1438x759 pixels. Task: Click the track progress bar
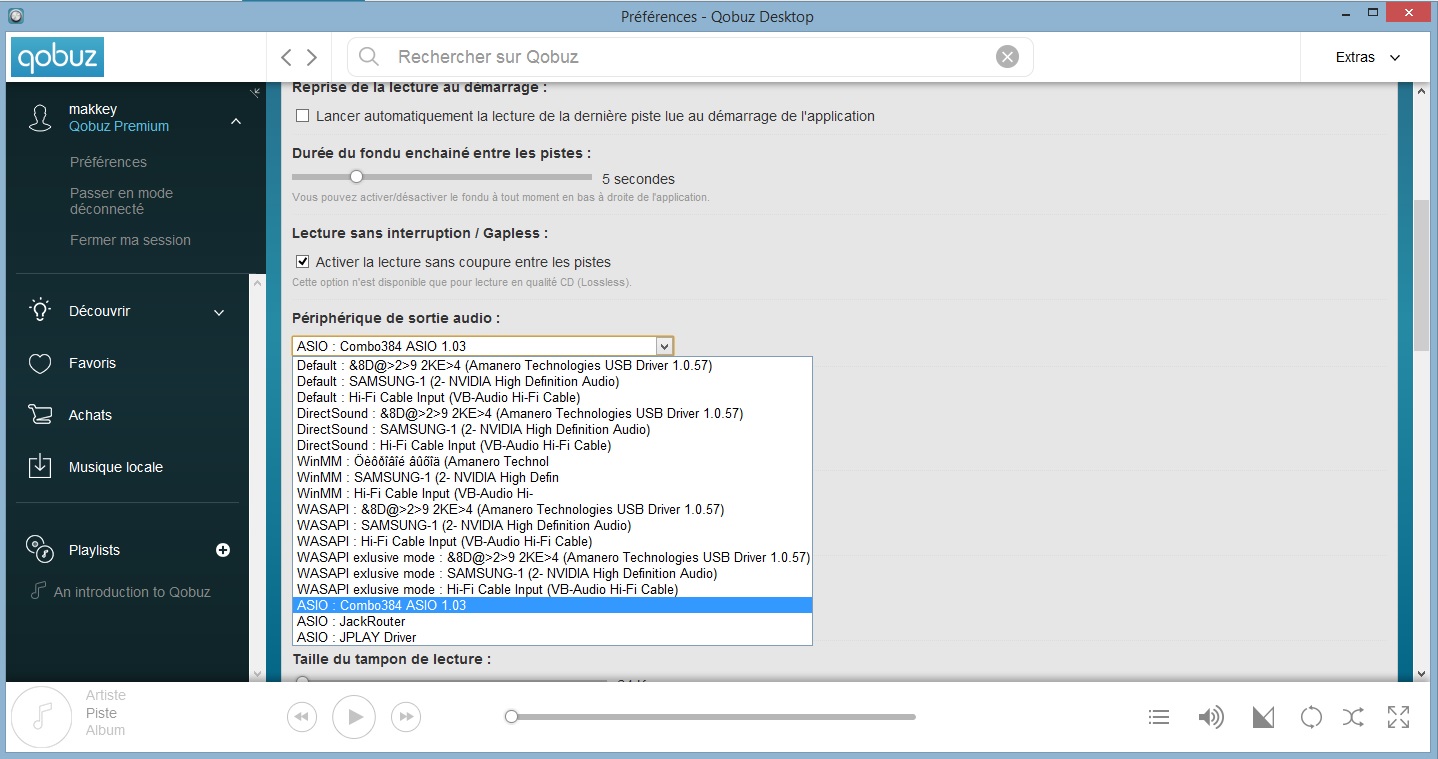713,716
